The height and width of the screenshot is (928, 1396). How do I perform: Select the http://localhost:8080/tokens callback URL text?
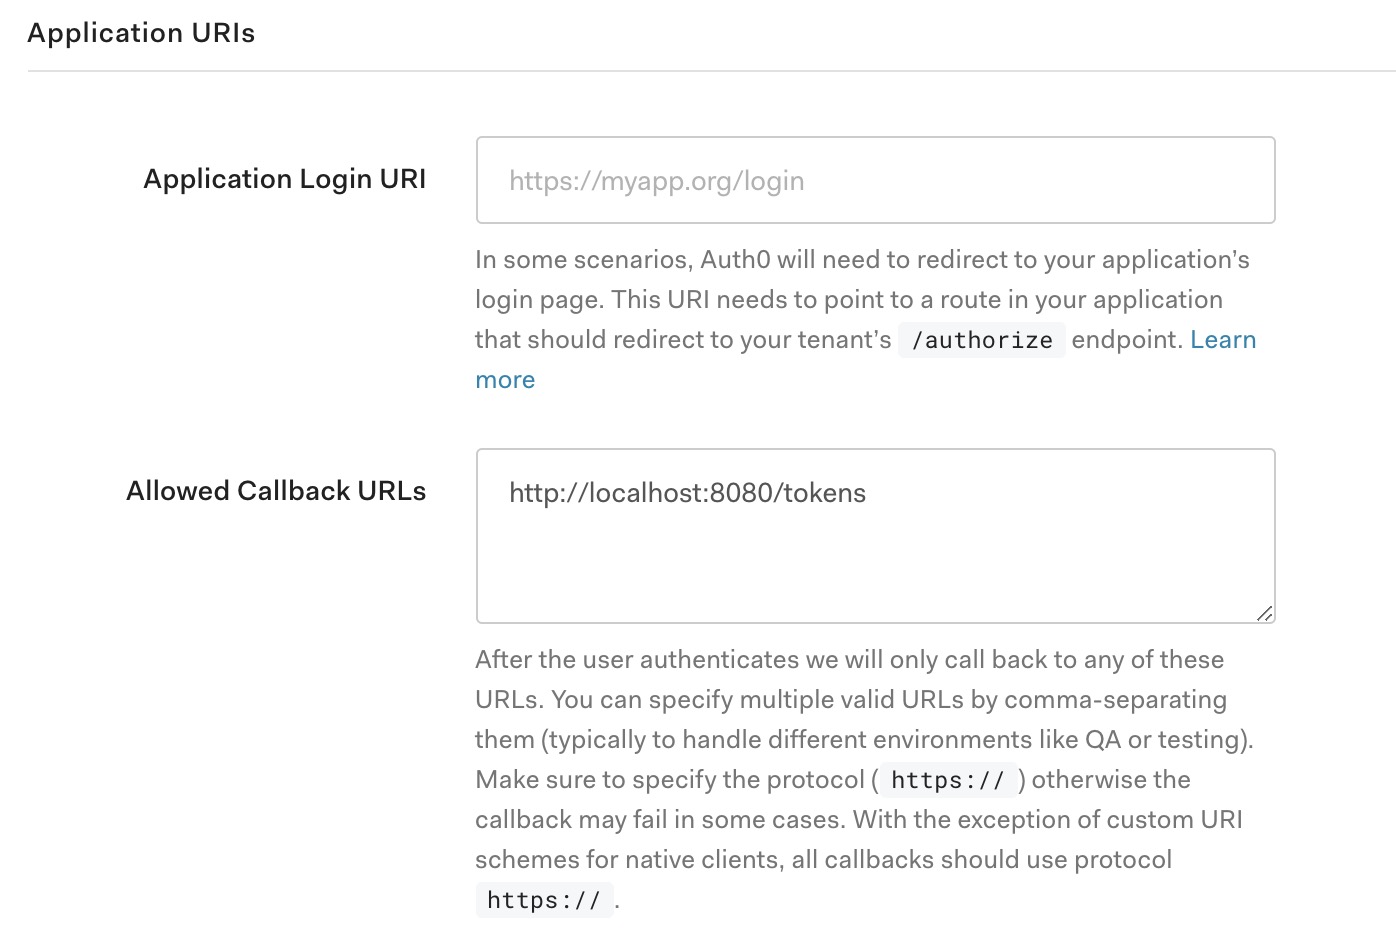(x=687, y=493)
